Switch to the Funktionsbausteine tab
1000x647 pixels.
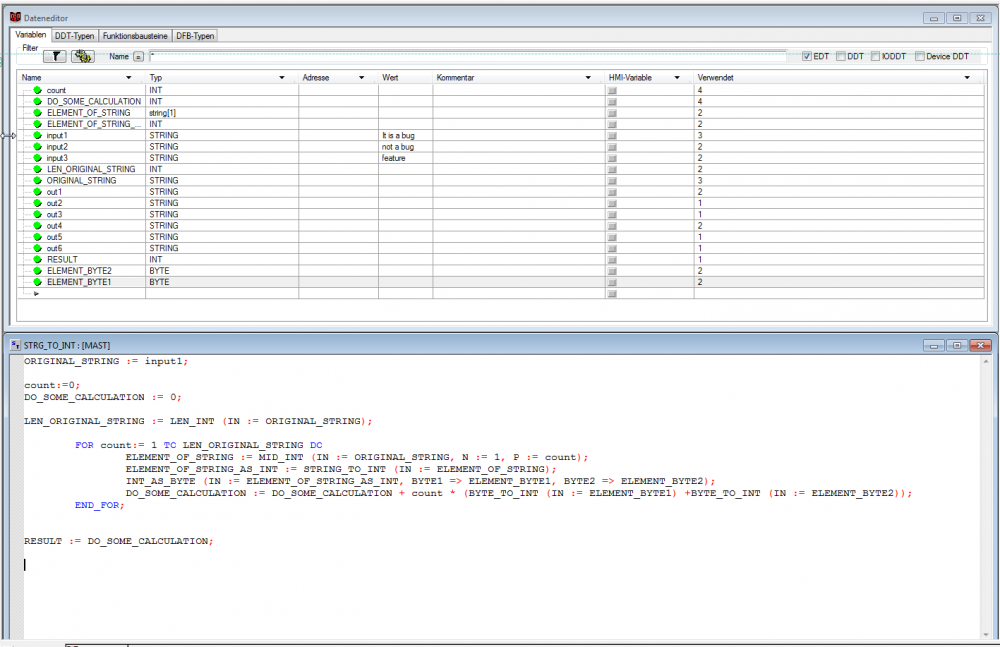(x=136, y=36)
